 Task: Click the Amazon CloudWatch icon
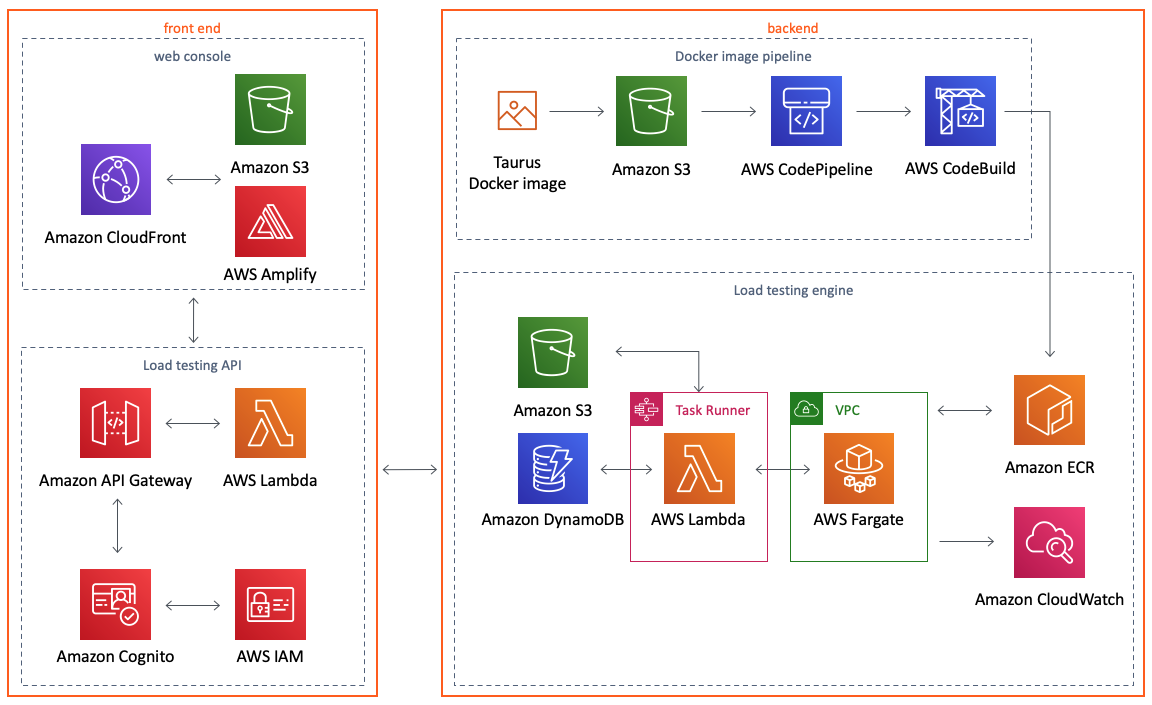[x=1049, y=543]
